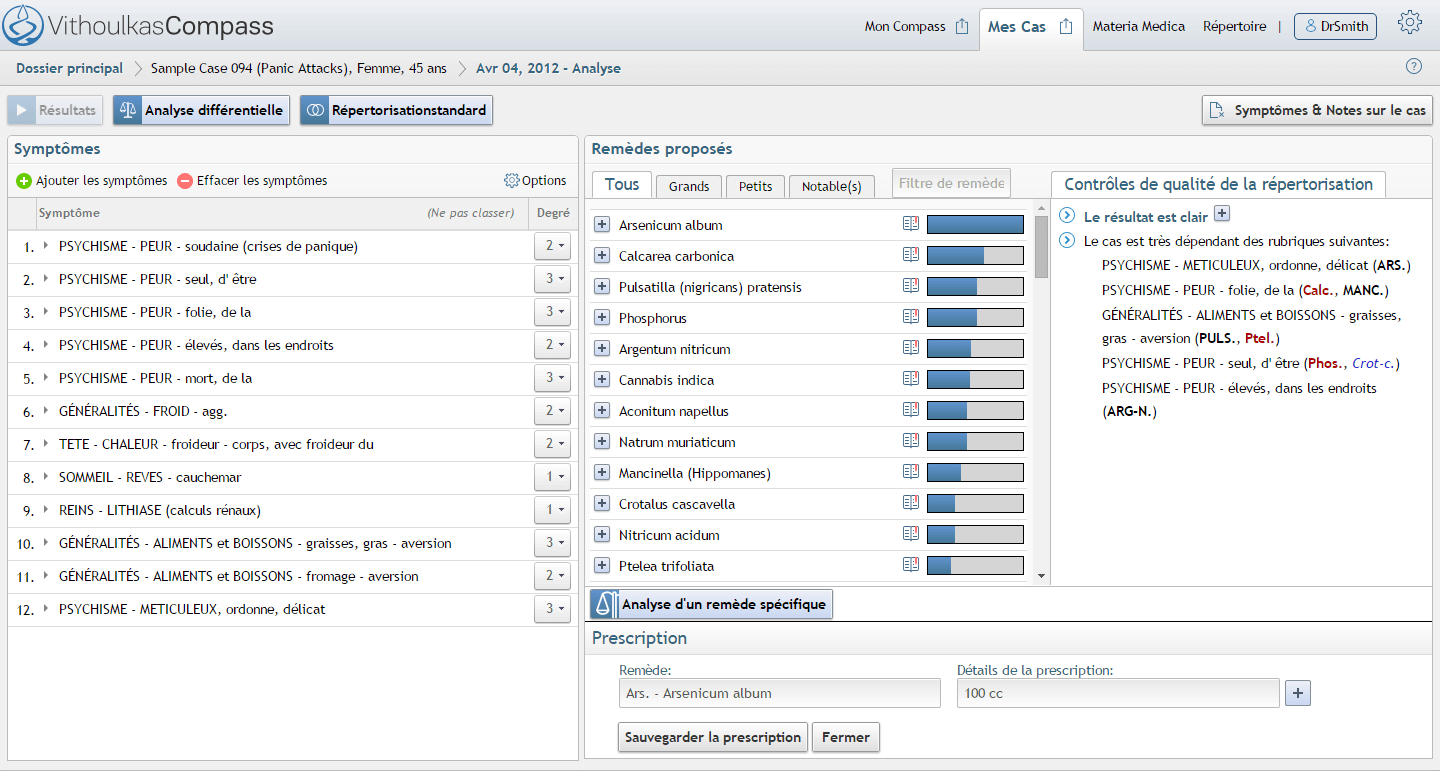Expand symptom row 'REINS - LITHIASE'

click(x=46, y=510)
